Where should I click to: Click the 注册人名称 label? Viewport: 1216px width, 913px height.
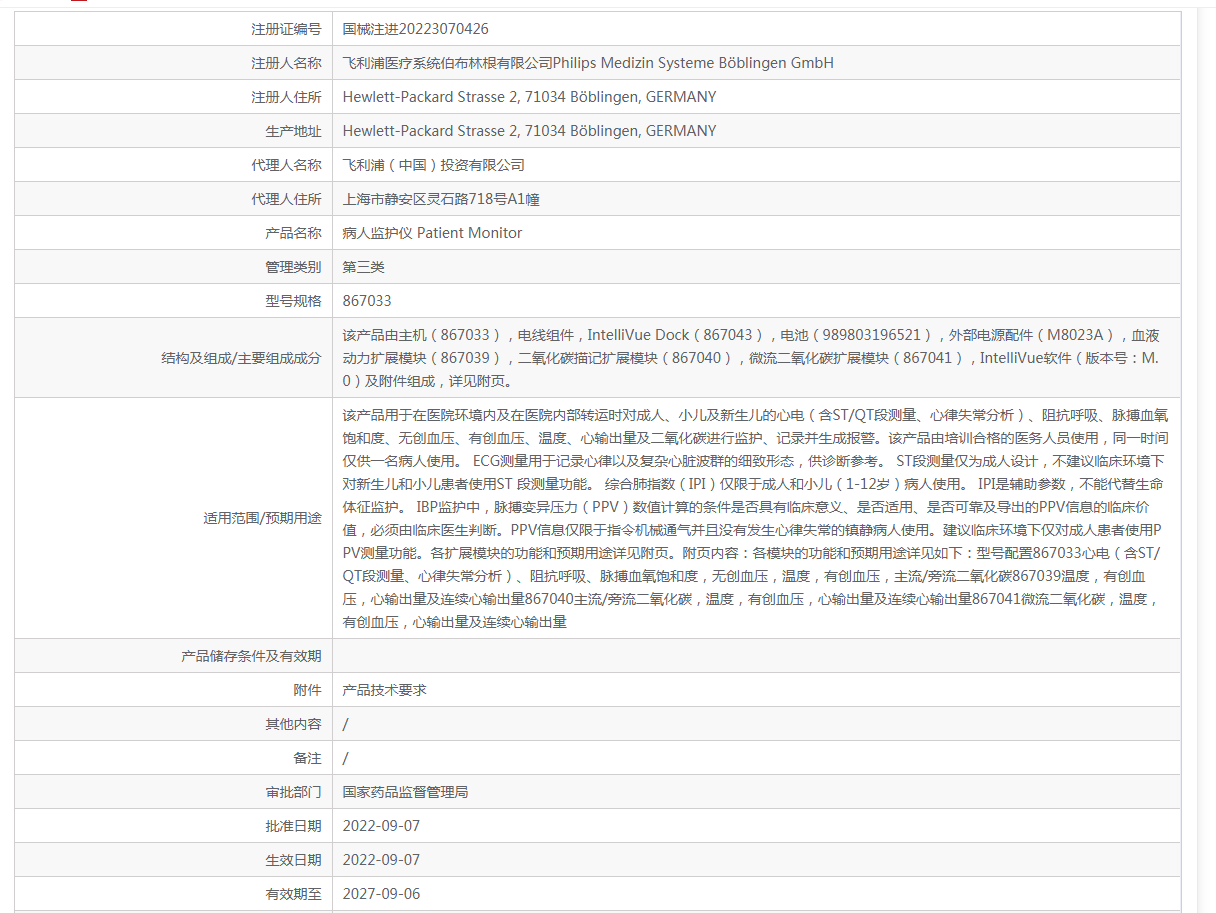tap(286, 63)
